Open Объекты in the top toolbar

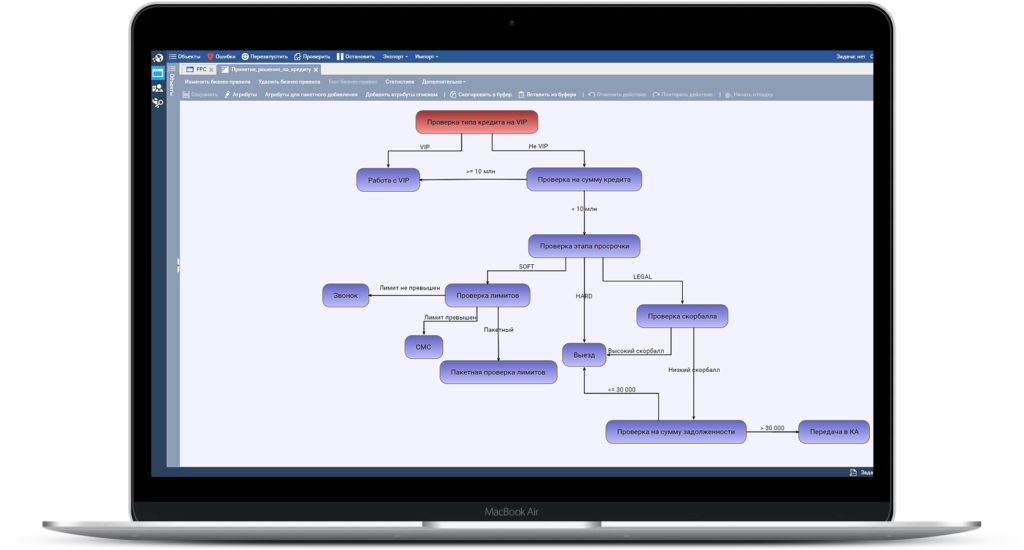[x=185, y=57]
